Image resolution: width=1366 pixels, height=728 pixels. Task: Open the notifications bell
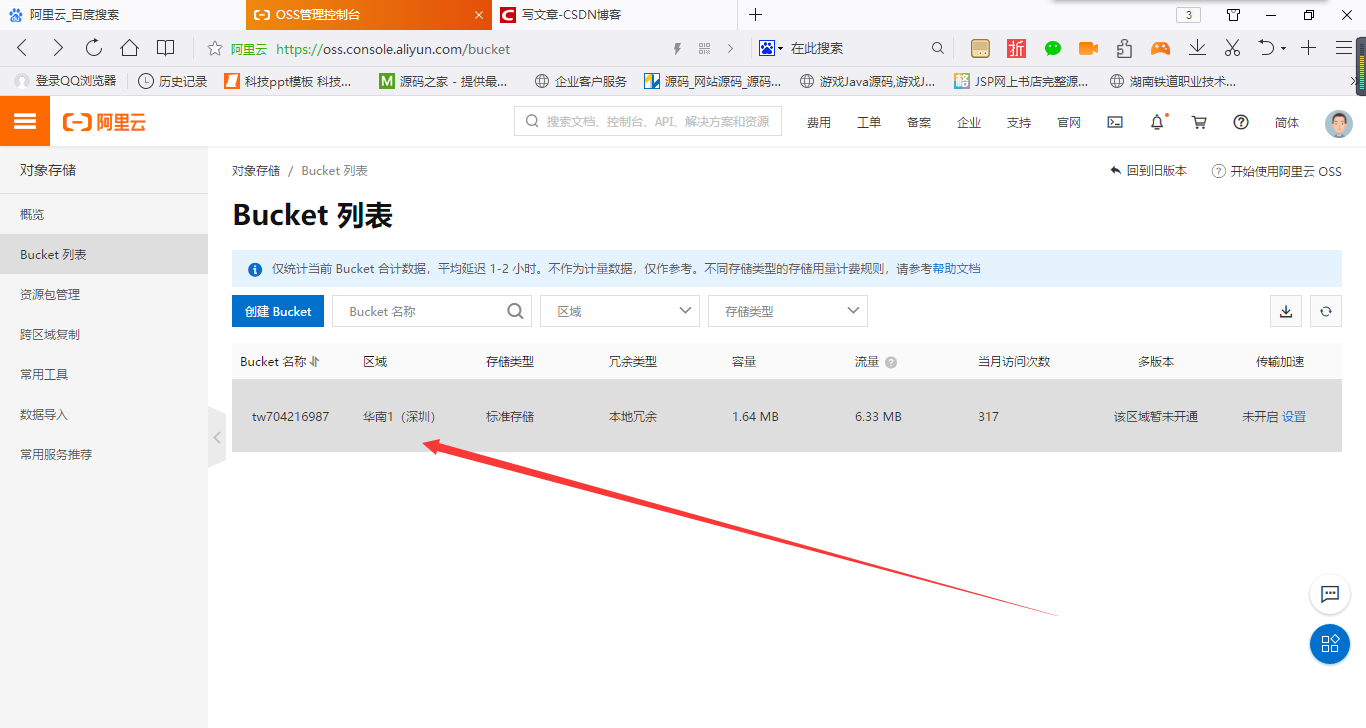coord(1156,121)
